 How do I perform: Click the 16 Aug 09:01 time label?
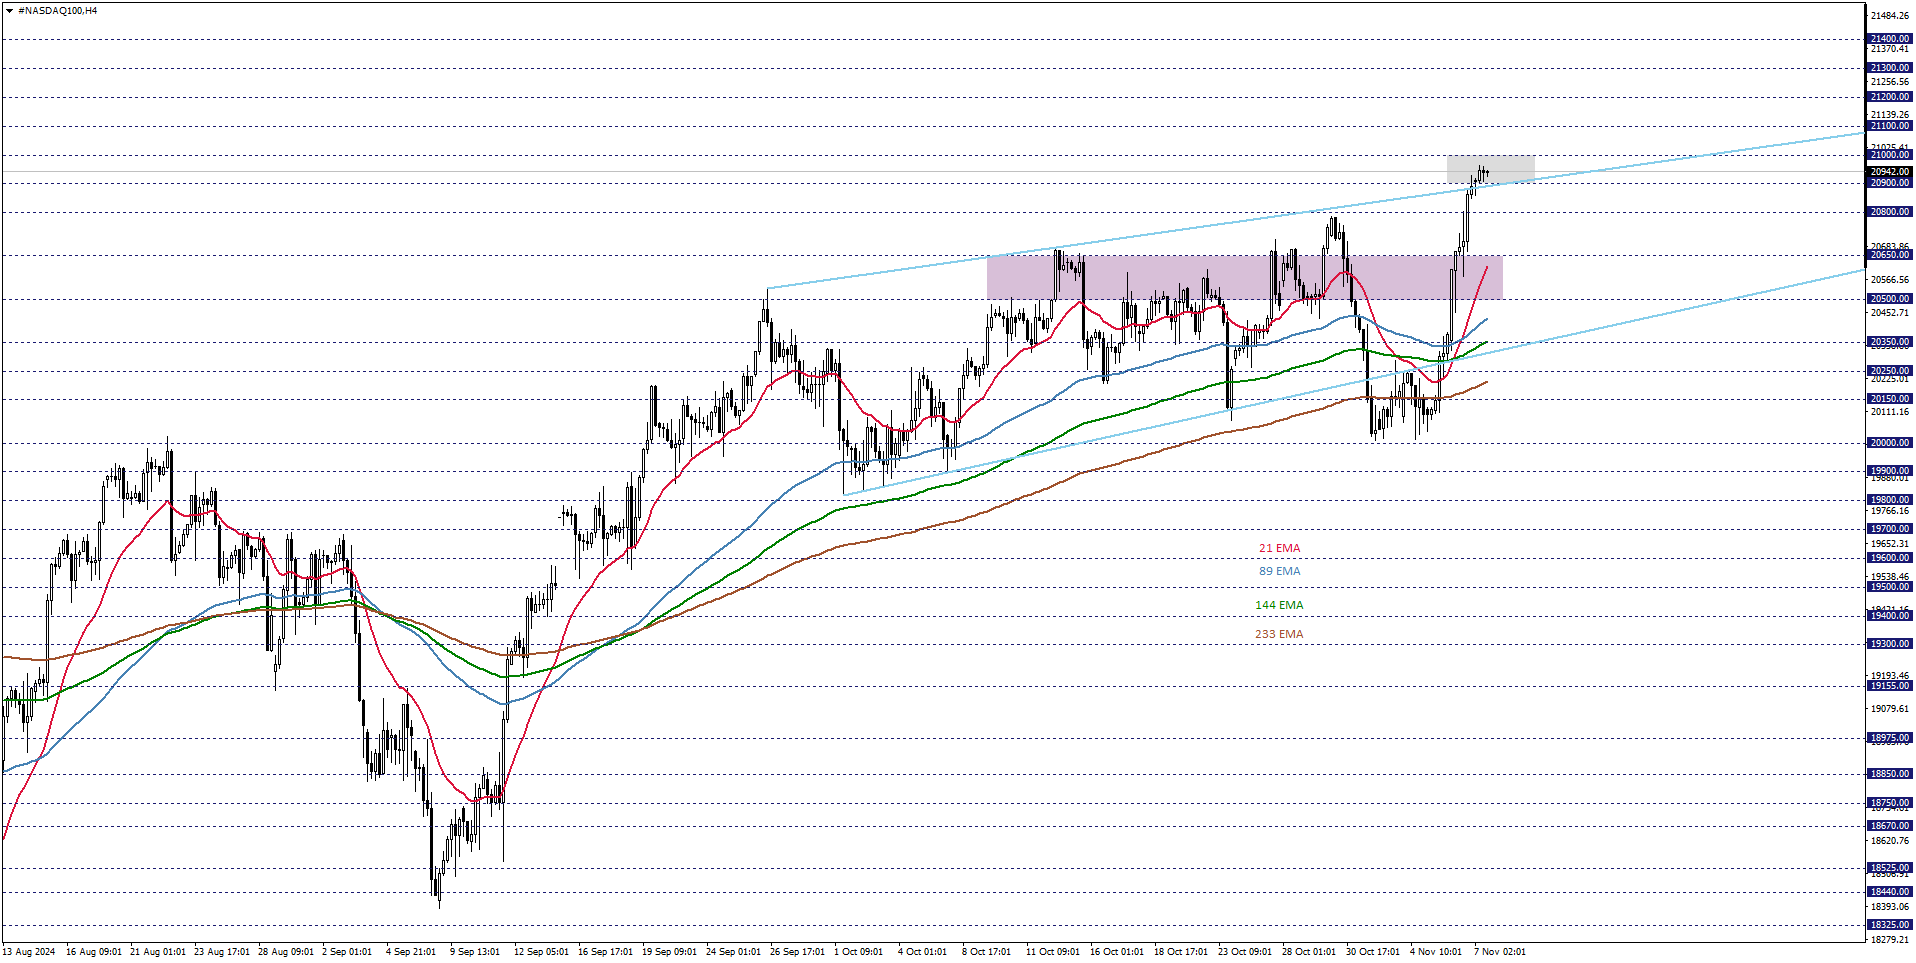[x=94, y=952]
